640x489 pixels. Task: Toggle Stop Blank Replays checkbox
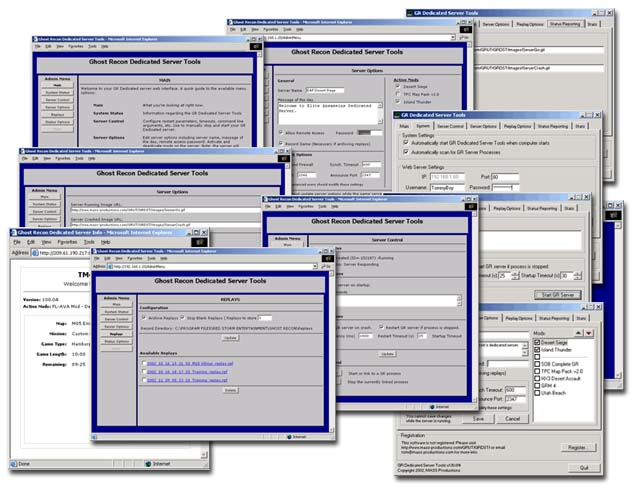[x=182, y=318]
